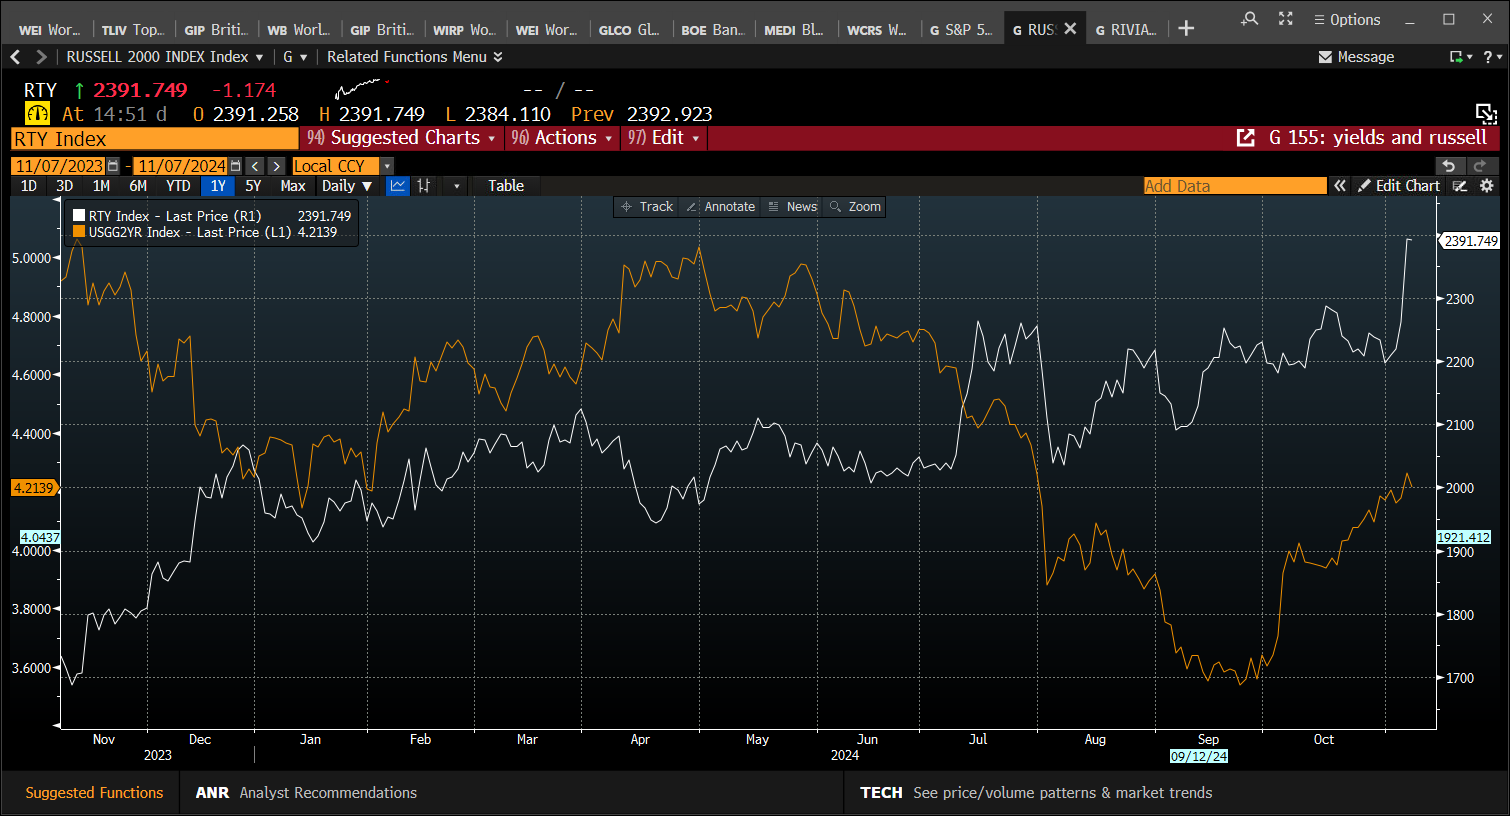
Task: Click the line chart type icon
Action: click(x=398, y=185)
